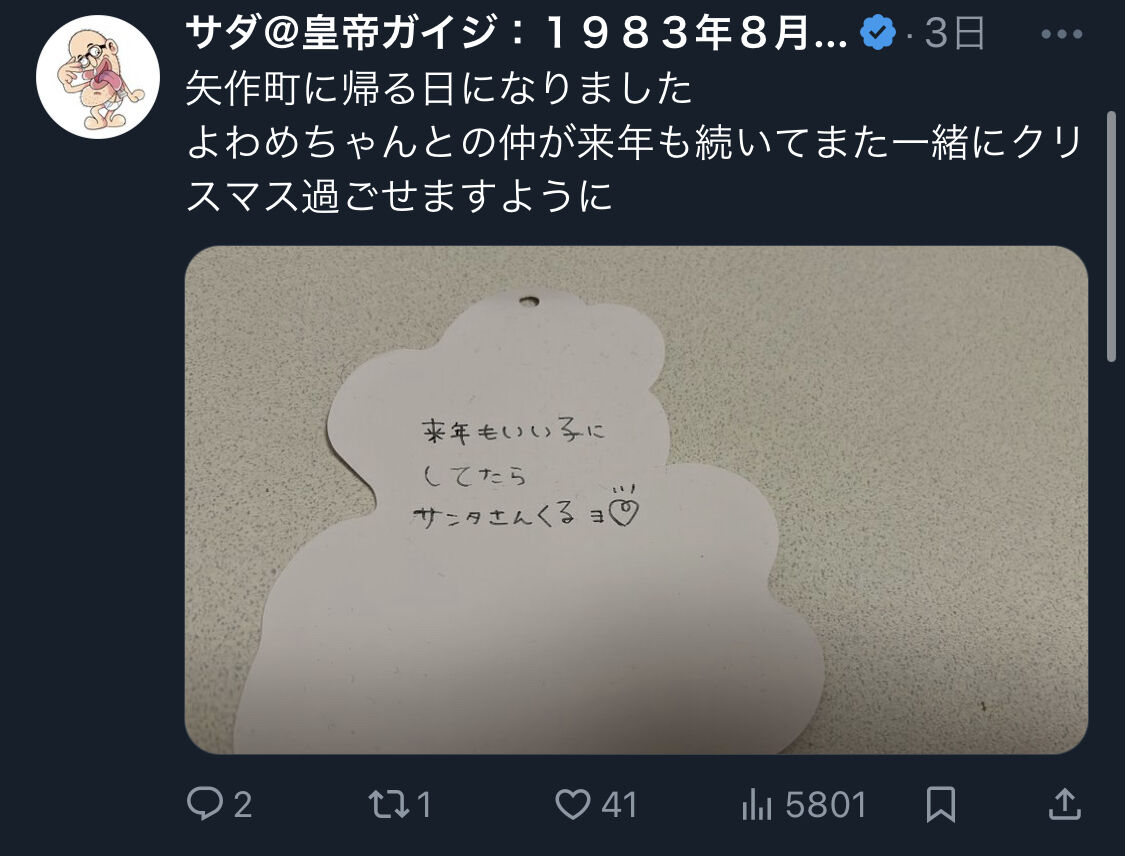This screenshot has height=856, width=1125.
Task: Click the view count 5801
Action: point(826,805)
